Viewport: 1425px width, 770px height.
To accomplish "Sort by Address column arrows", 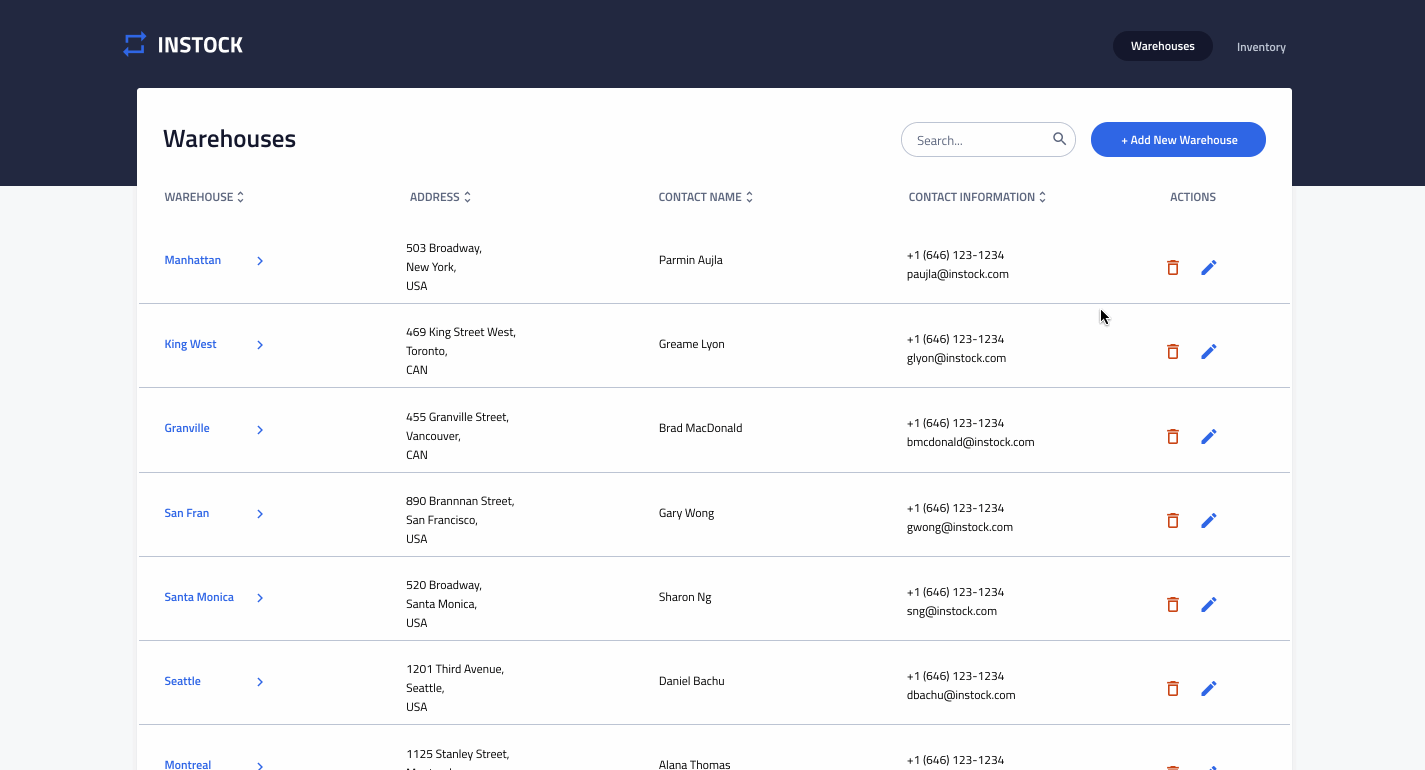I will tap(467, 197).
